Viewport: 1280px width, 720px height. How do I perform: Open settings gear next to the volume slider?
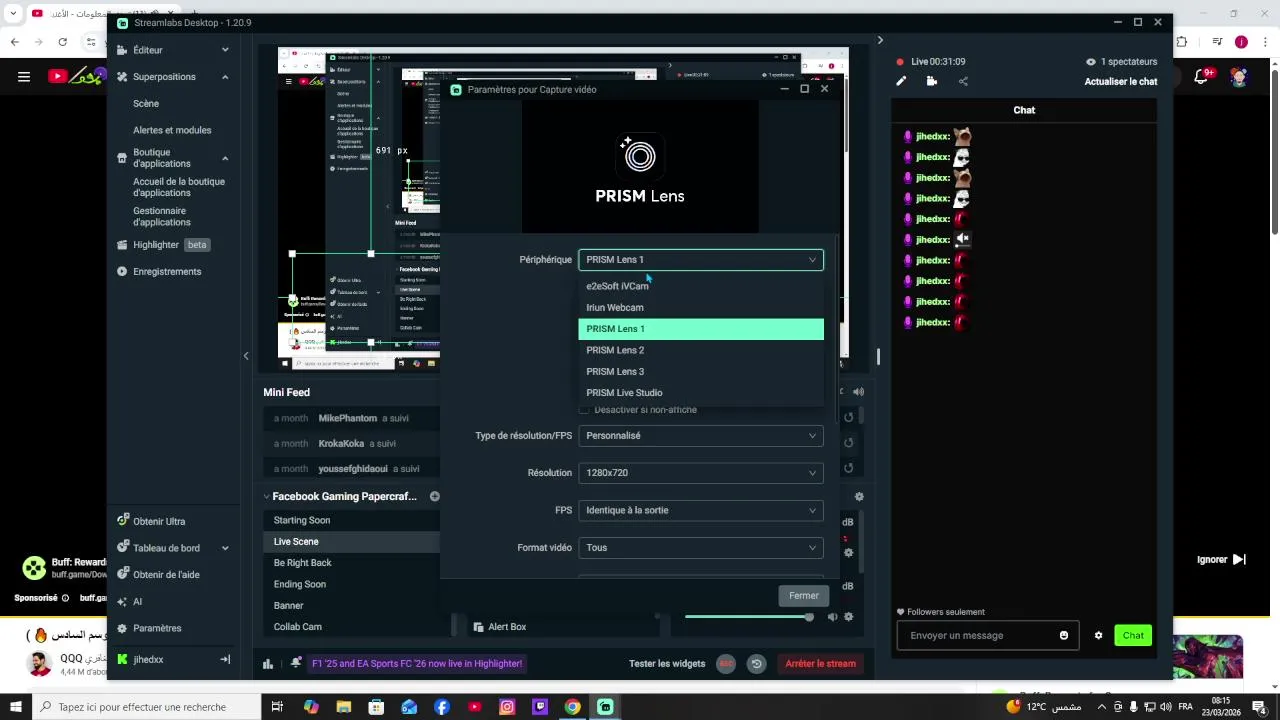point(848,617)
